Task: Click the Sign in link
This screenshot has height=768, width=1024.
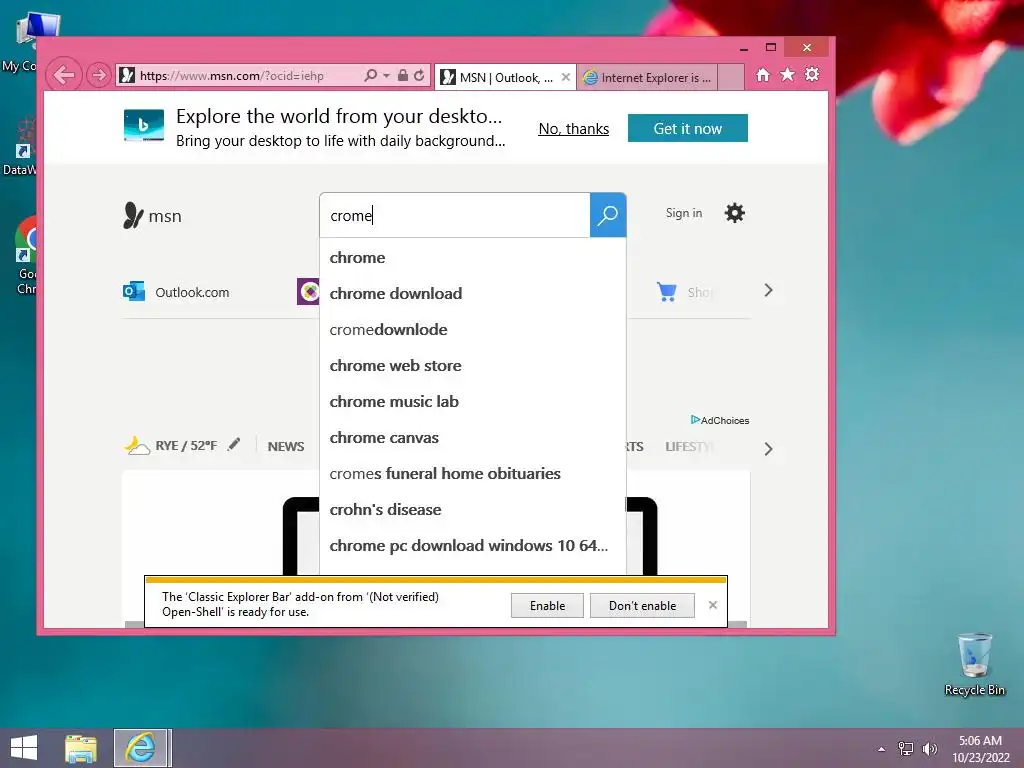Action: click(684, 213)
